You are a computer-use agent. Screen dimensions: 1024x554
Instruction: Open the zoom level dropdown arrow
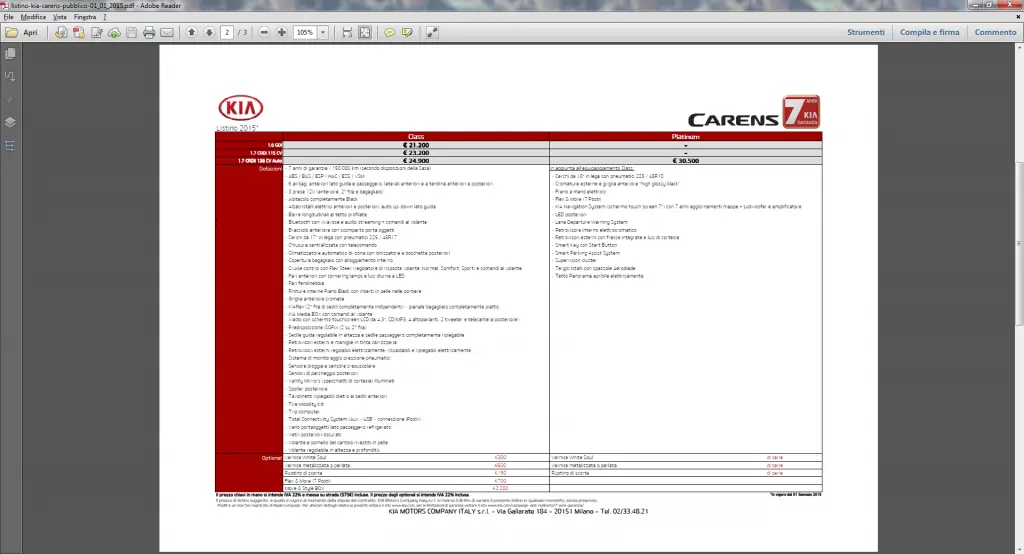coord(323,32)
